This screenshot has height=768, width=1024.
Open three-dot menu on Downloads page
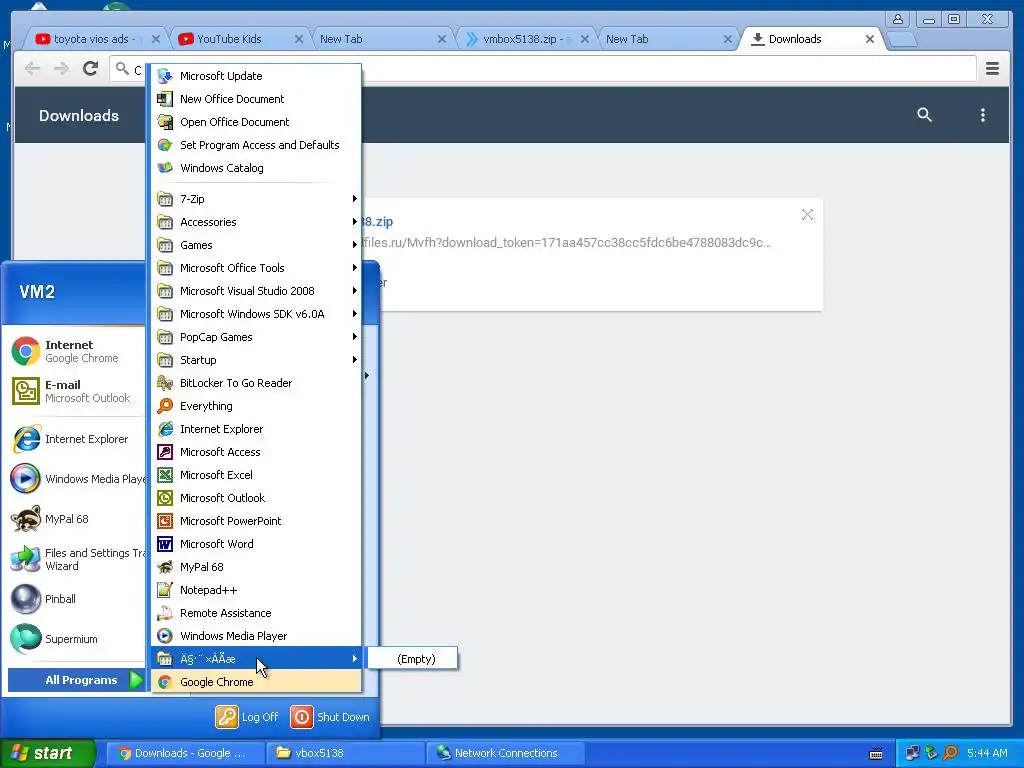click(982, 115)
